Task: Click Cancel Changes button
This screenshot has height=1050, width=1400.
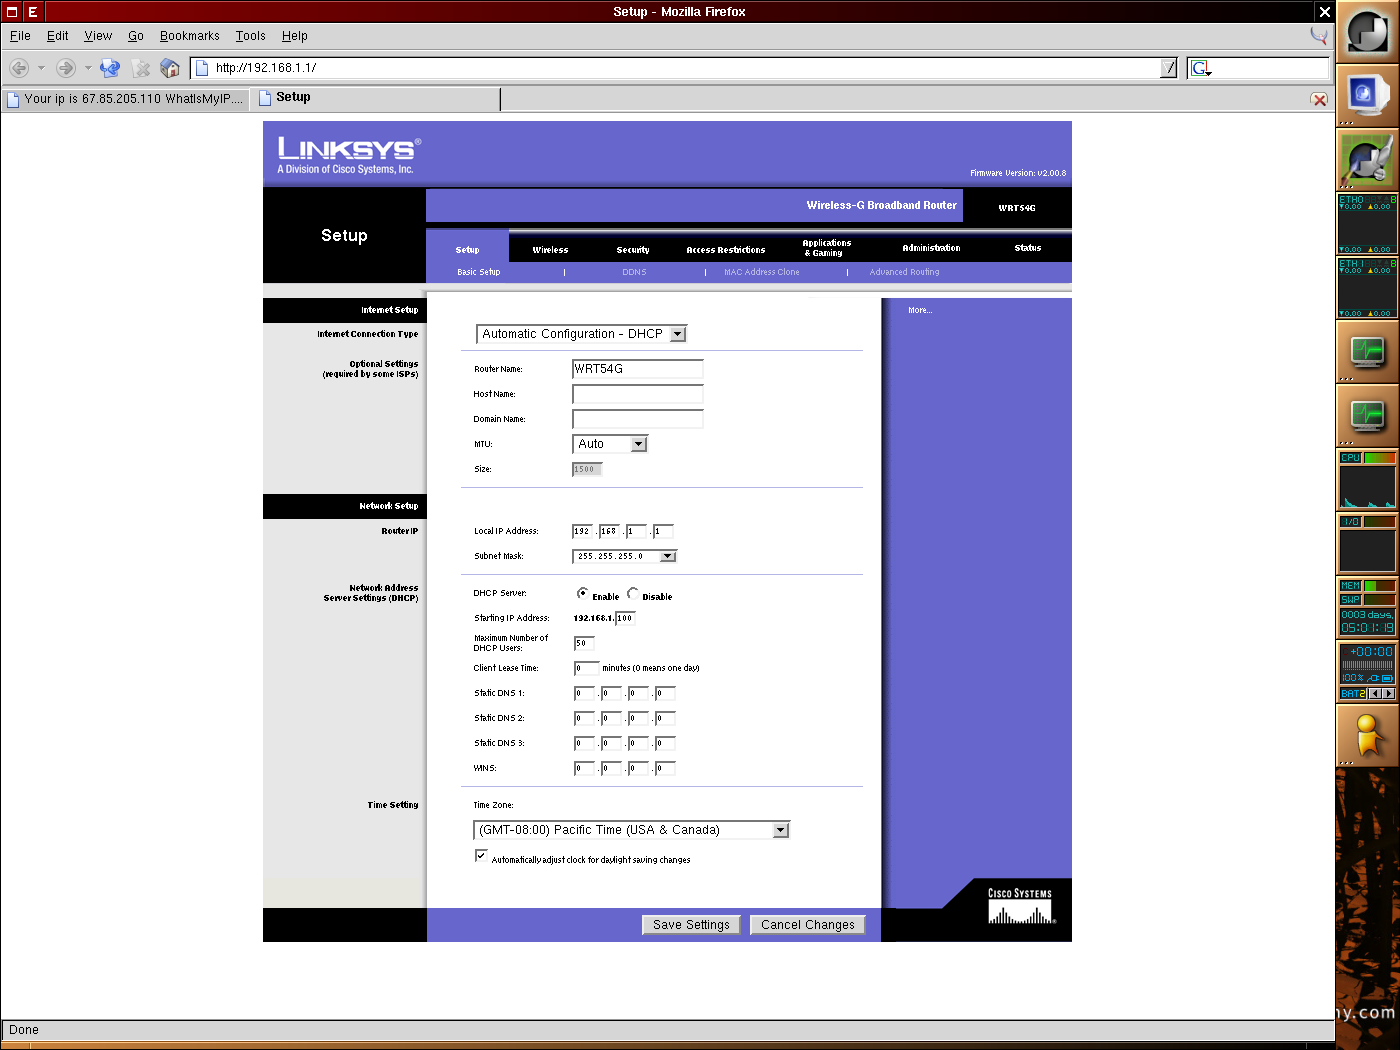Action: point(808,925)
